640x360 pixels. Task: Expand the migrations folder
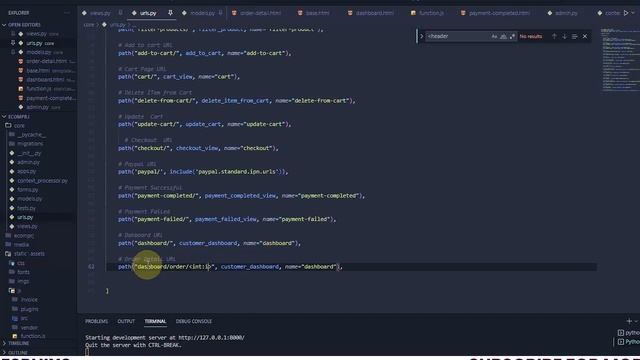click(30, 144)
